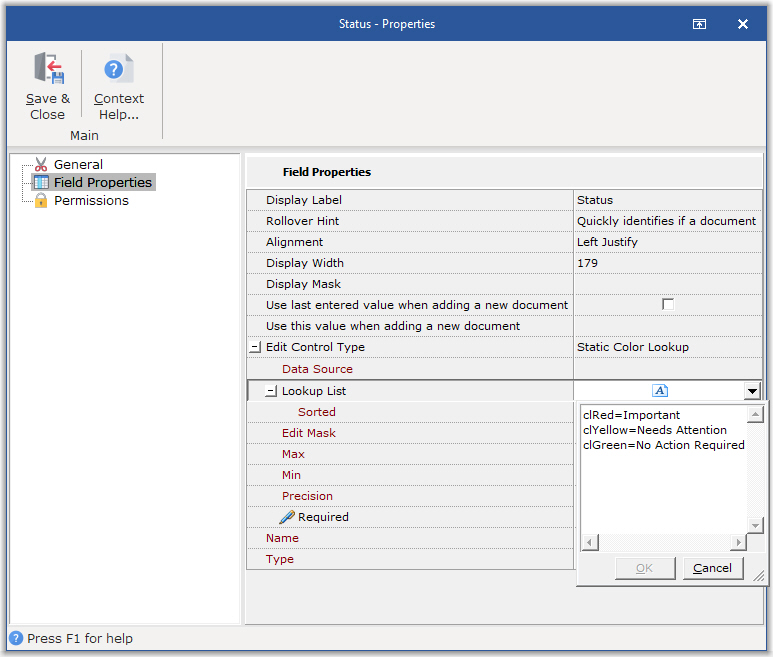The height and width of the screenshot is (657, 773).
Task: Click the help icon in the status bar
Action: point(16,638)
